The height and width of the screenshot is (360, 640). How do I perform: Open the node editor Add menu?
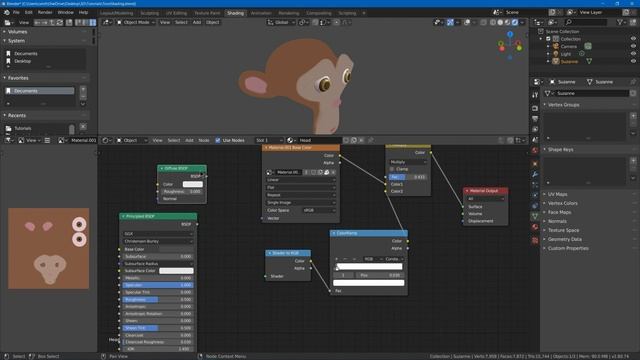[189, 140]
